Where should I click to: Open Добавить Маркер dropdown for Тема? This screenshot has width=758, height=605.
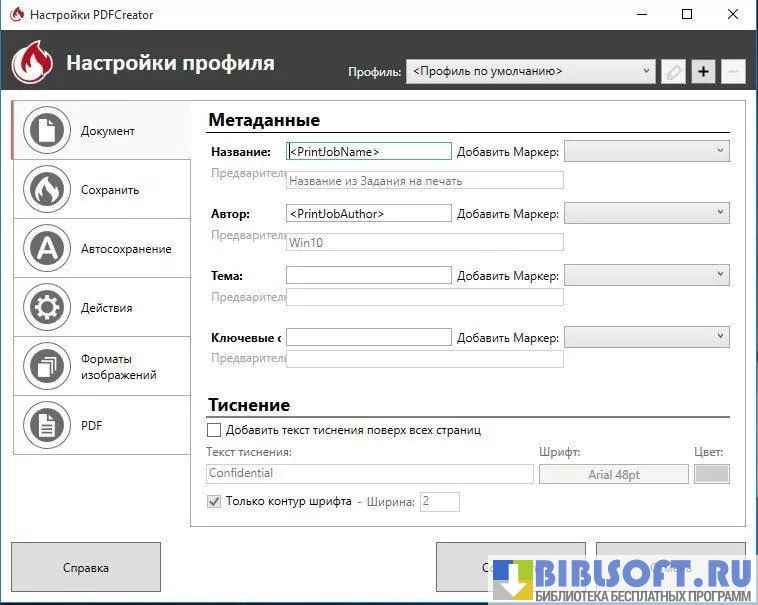coord(646,275)
